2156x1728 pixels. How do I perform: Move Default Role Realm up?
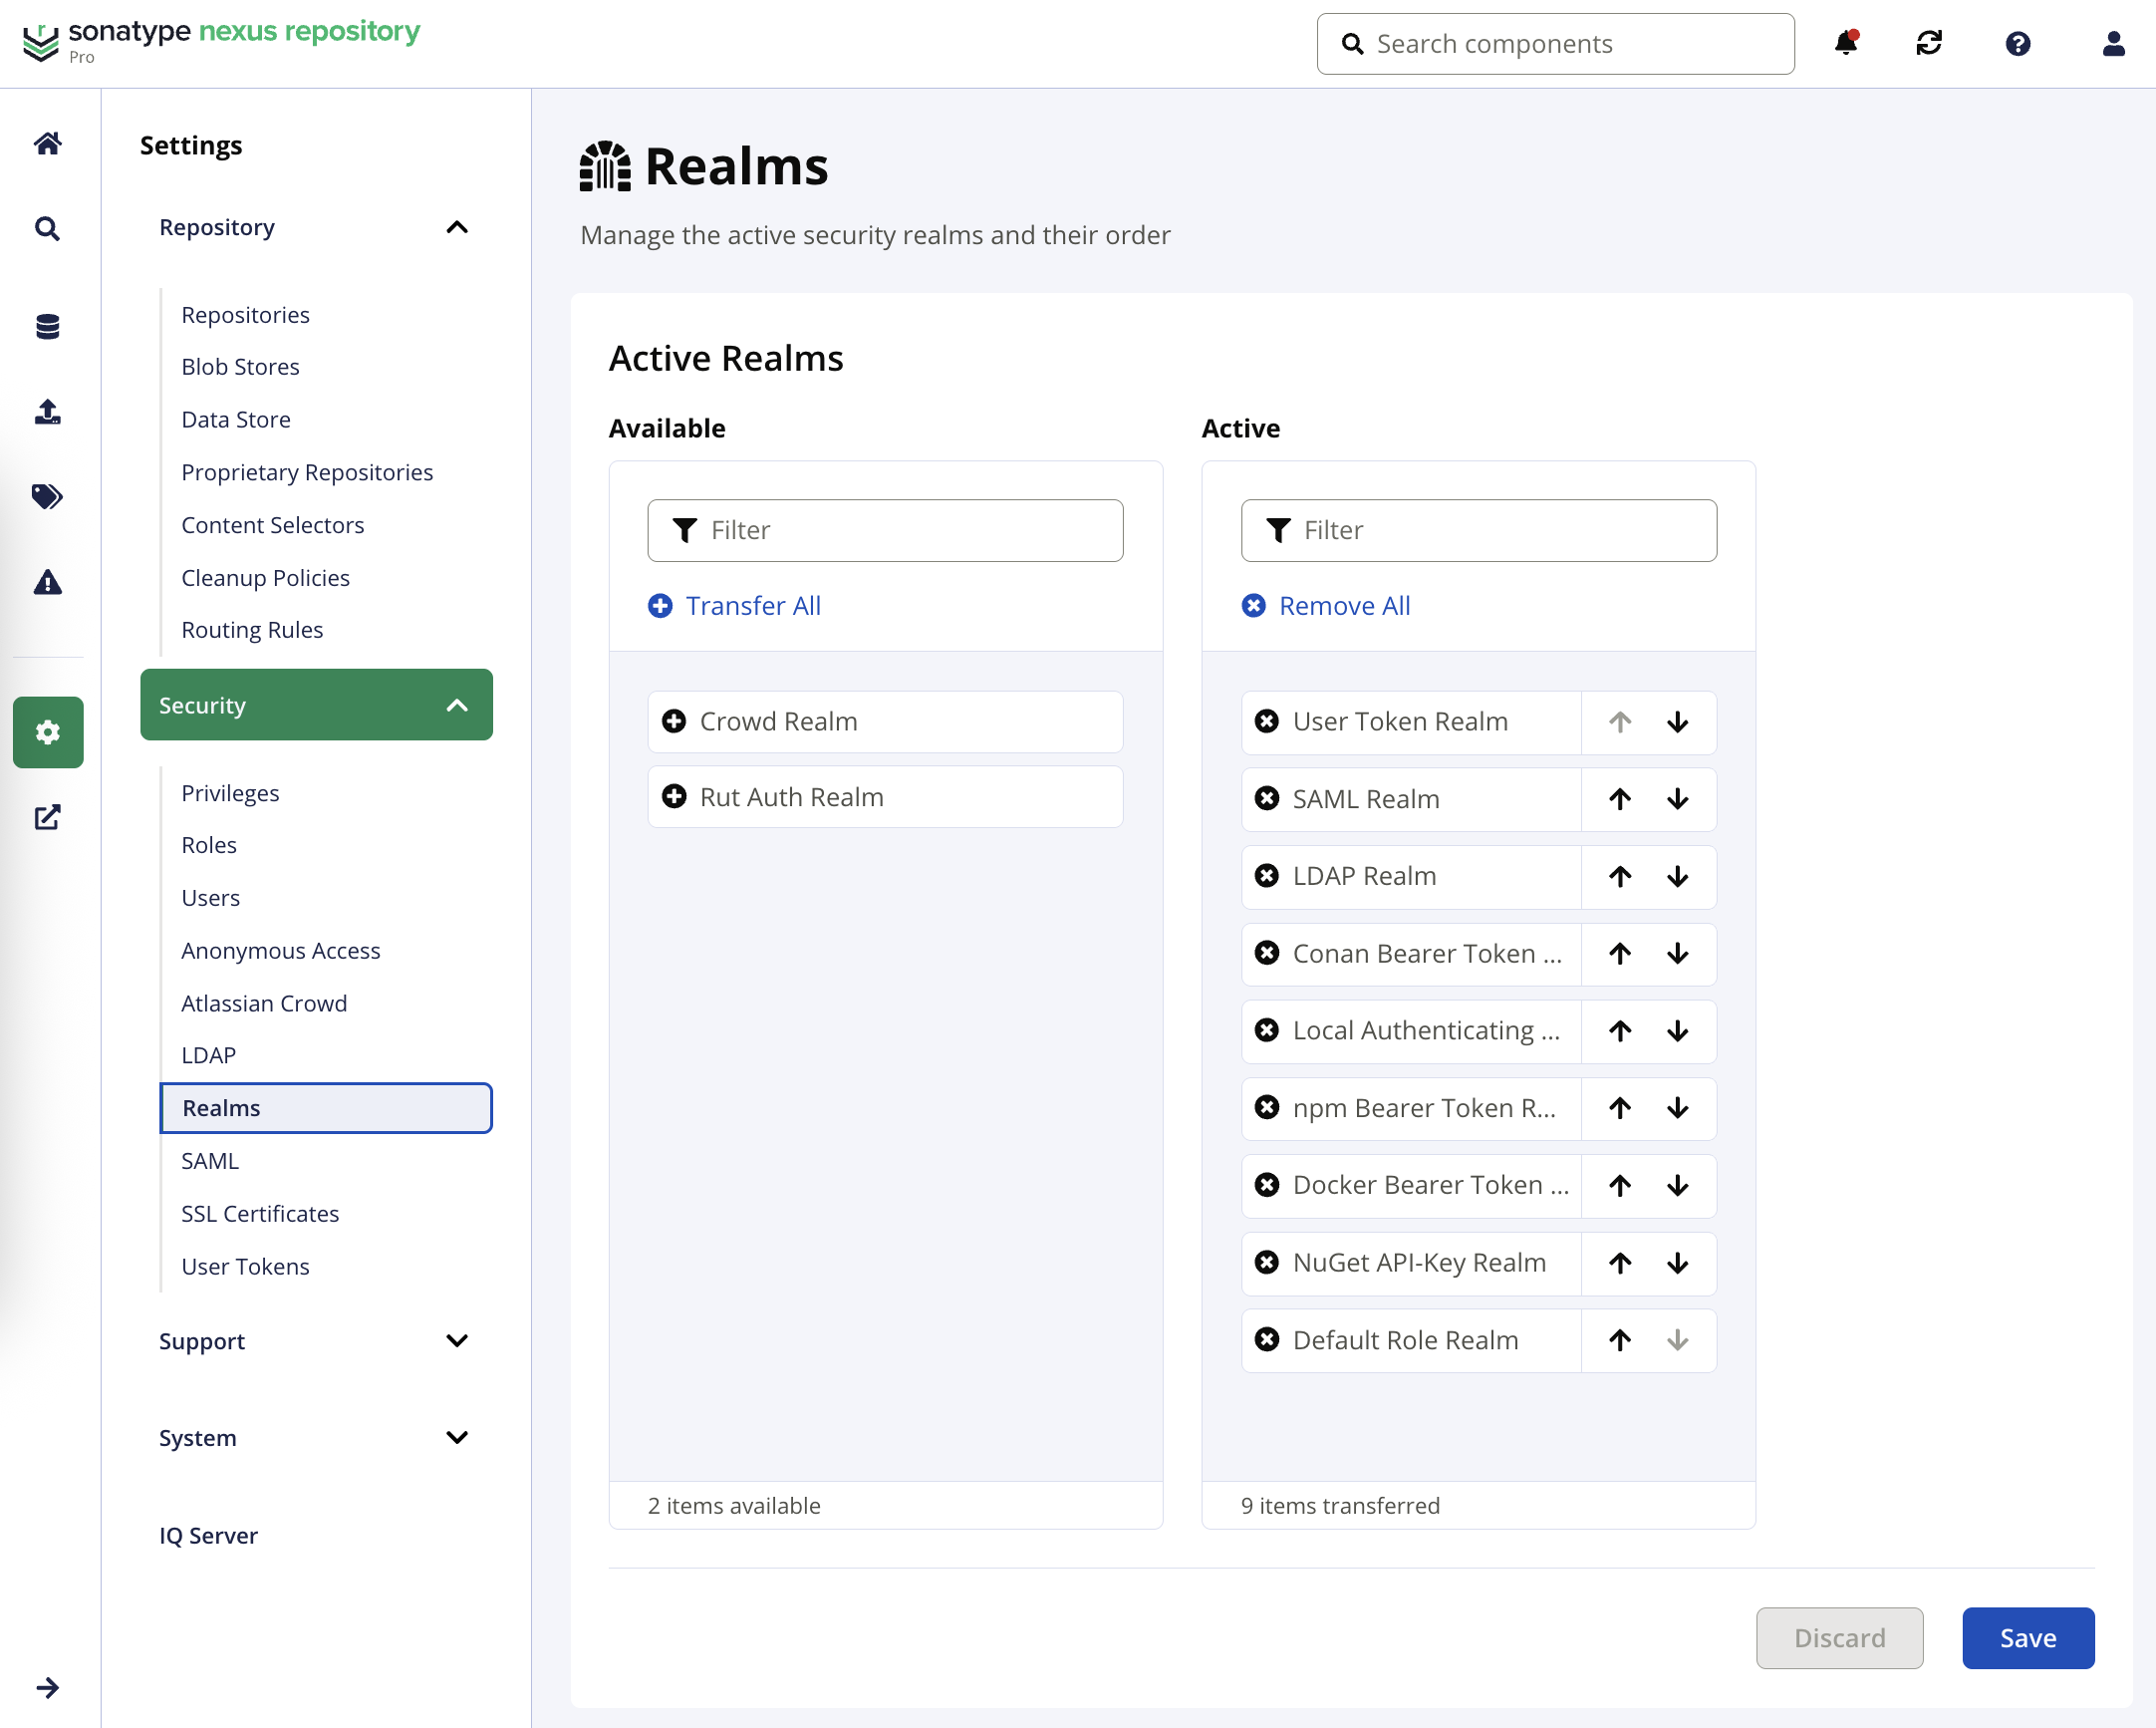click(1620, 1340)
